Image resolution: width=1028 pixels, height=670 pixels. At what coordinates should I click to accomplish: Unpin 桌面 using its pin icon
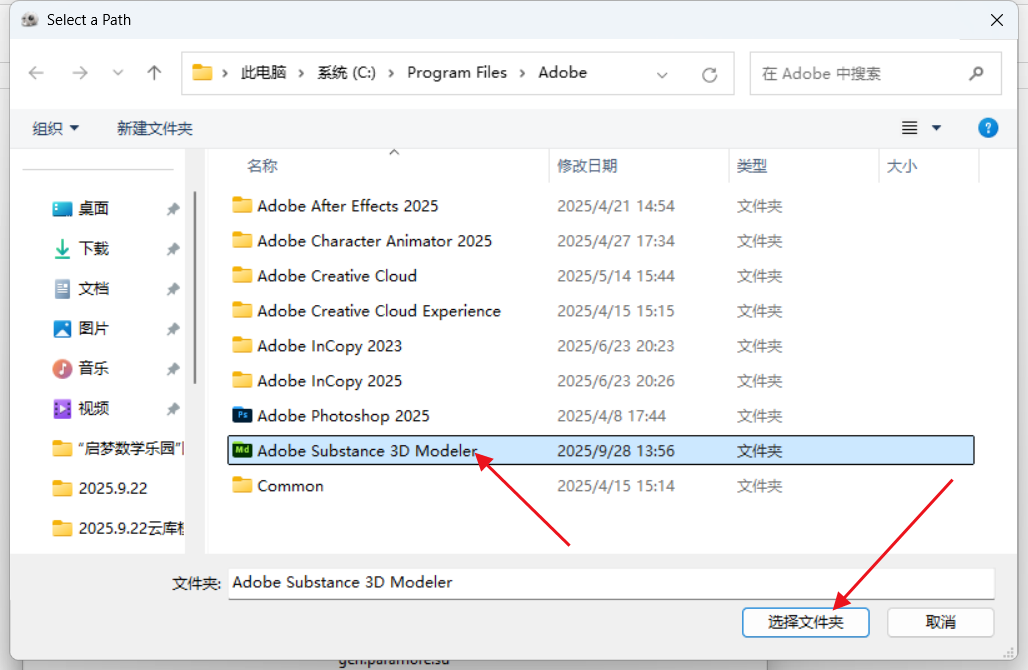click(172, 209)
